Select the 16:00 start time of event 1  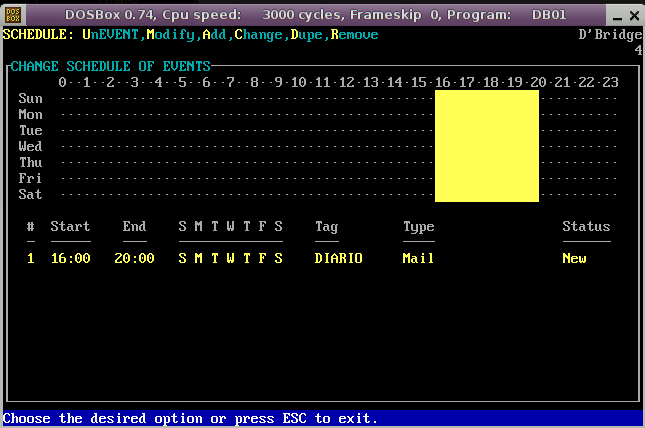tap(70, 258)
